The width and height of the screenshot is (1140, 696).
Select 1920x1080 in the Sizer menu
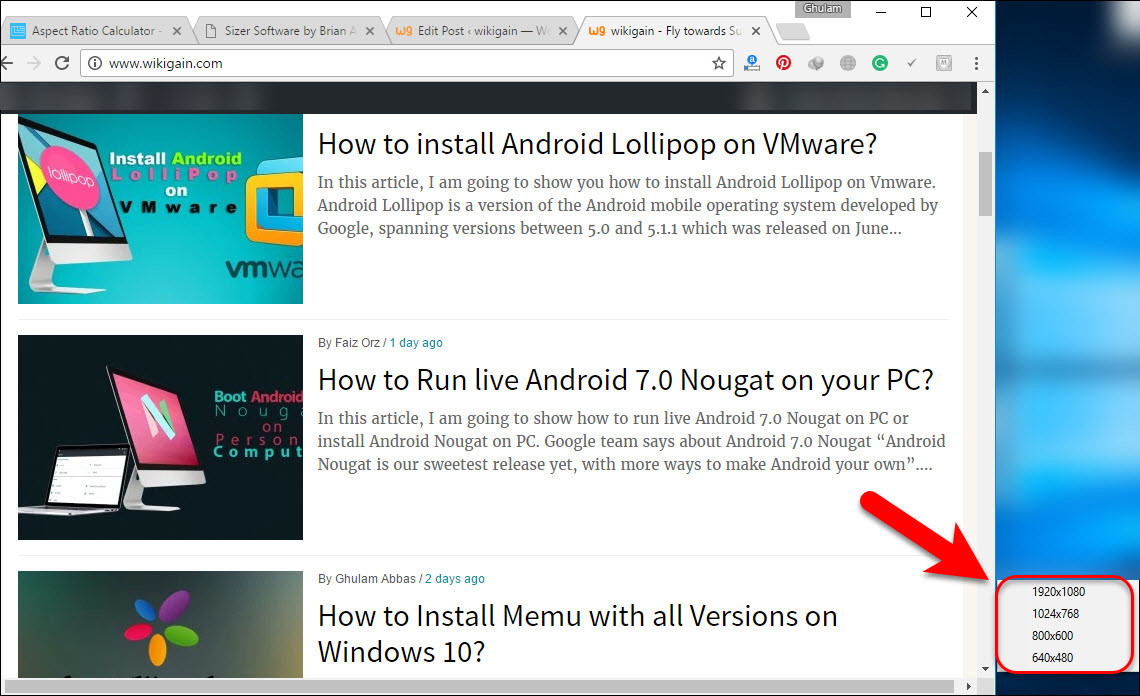tap(1059, 592)
